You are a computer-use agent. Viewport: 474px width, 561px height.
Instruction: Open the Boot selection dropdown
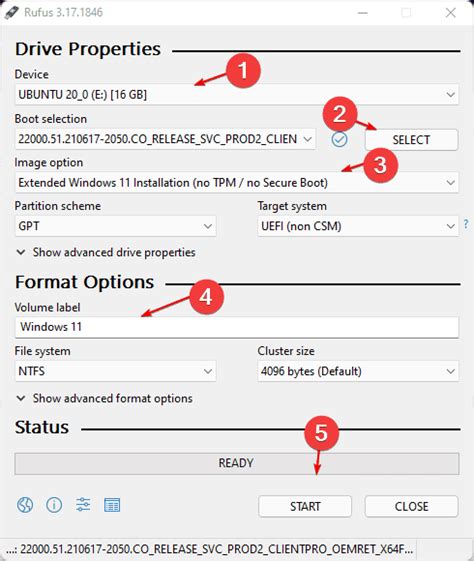pyautogui.click(x=165, y=139)
